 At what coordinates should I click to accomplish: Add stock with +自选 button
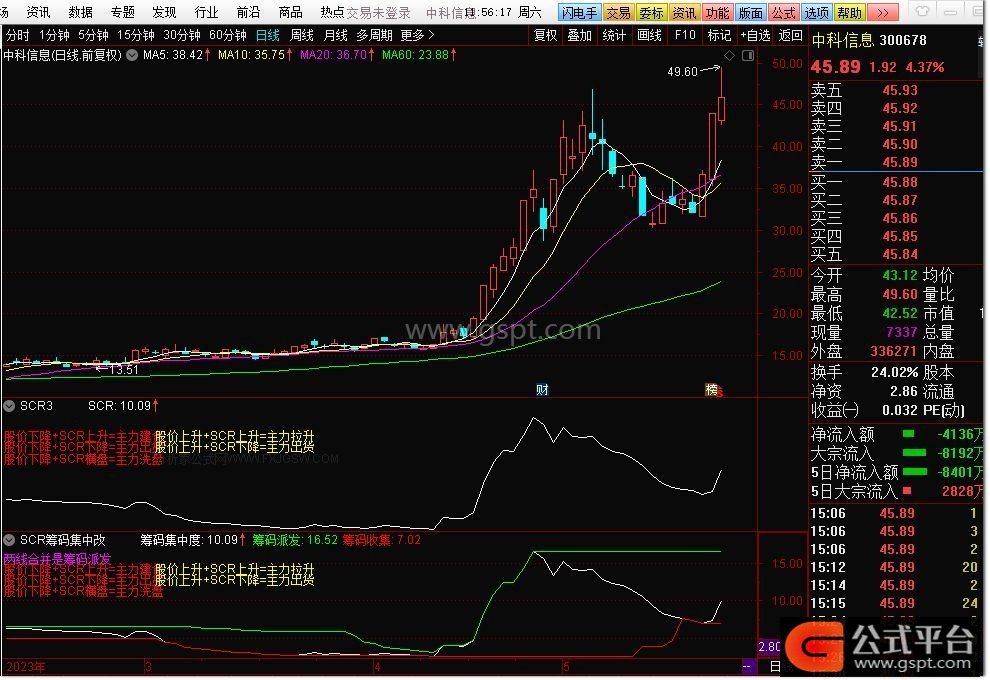tap(755, 35)
